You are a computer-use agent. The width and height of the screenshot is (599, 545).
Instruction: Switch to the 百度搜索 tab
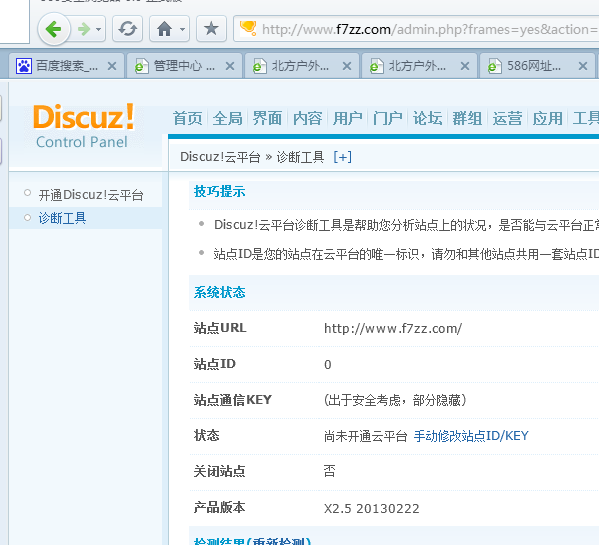tap(66, 66)
